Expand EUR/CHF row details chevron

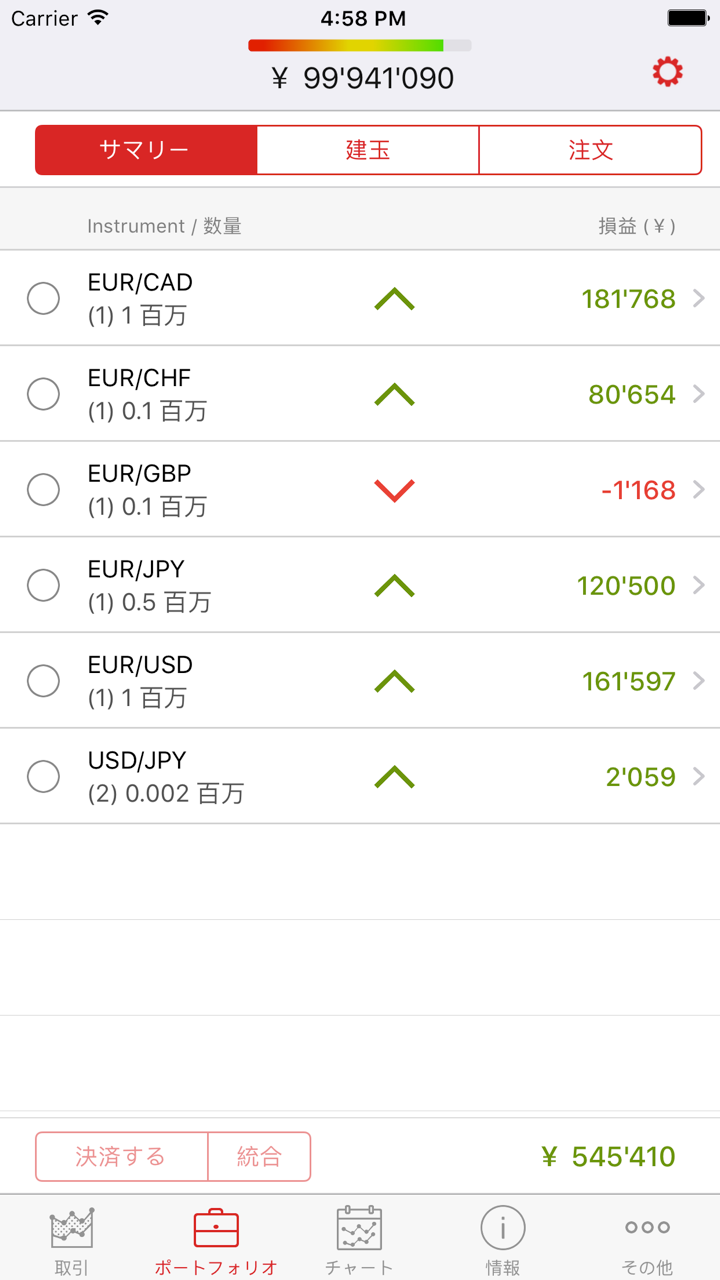click(698, 394)
